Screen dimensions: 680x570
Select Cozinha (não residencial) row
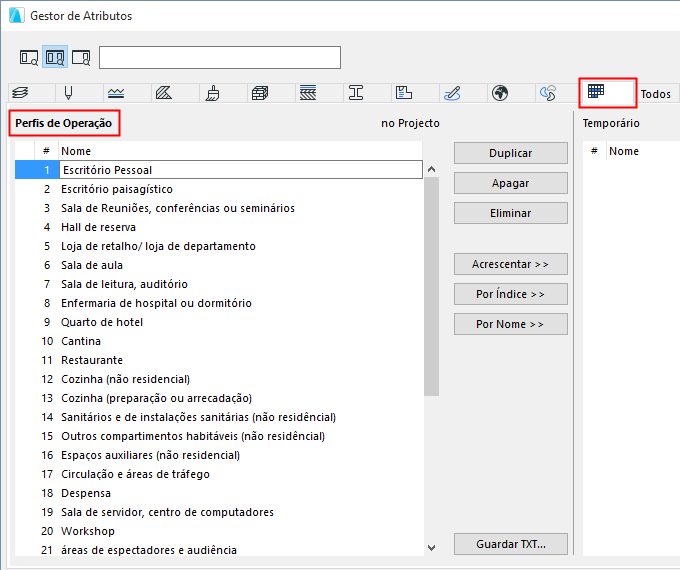click(x=219, y=379)
